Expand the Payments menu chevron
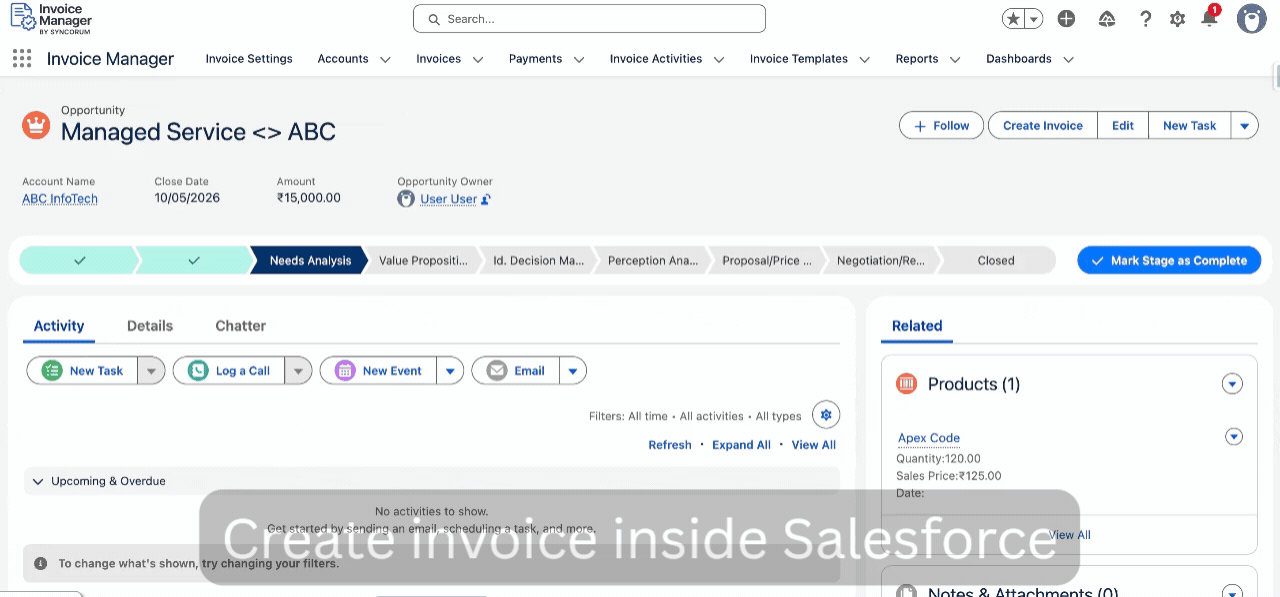The height and width of the screenshot is (597, 1280). point(579,60)
